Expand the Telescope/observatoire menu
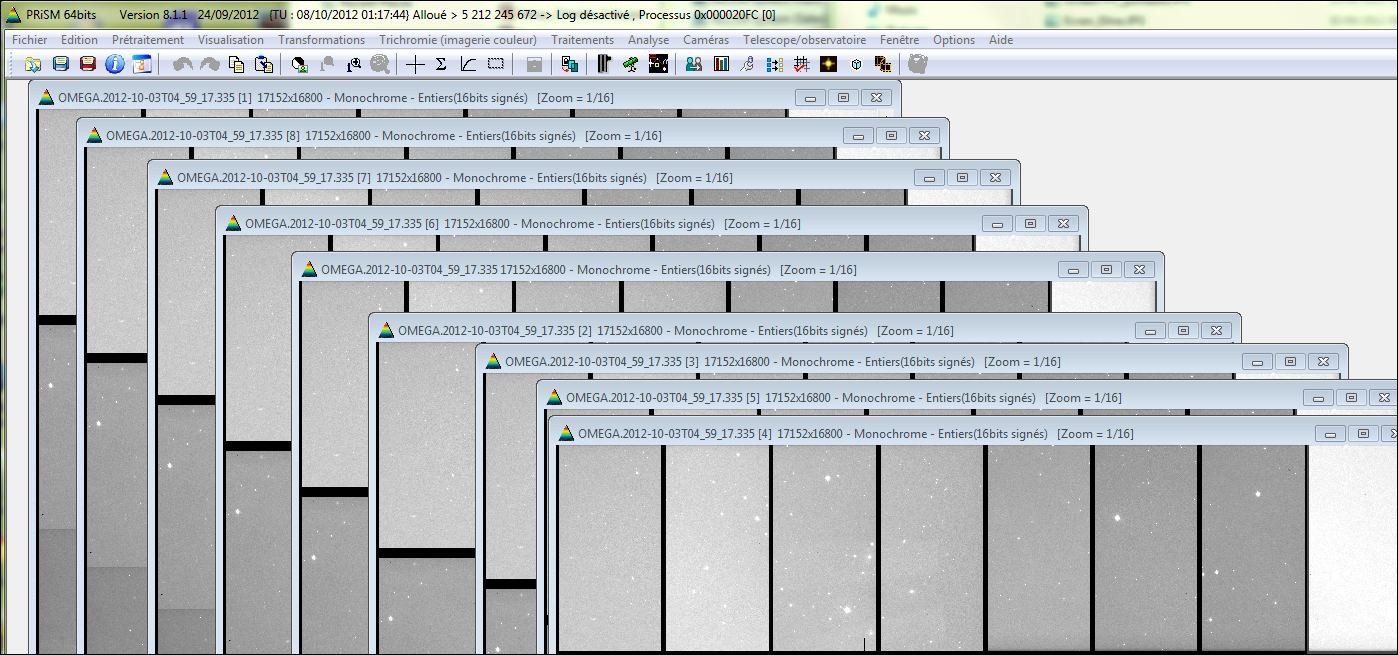 pyautogui.click(x=804, y=40)
